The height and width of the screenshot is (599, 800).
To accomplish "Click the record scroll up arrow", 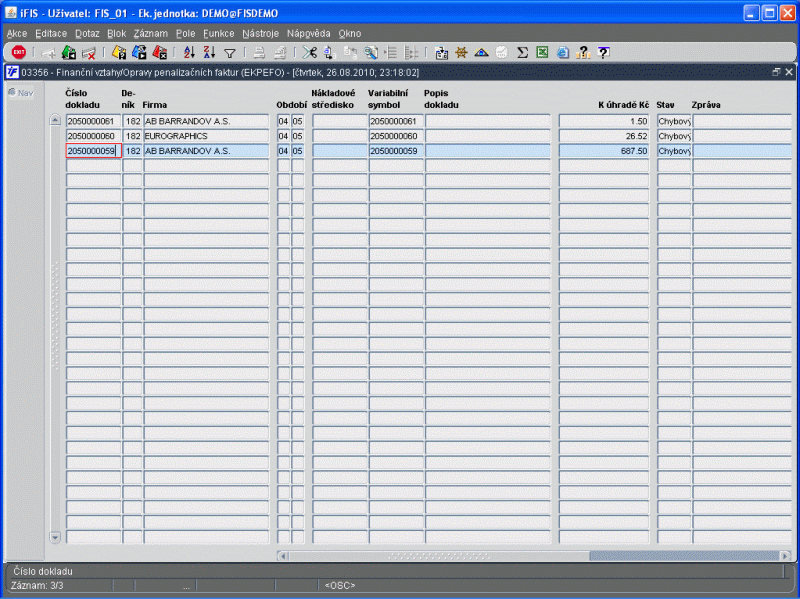I will (55, 120).
